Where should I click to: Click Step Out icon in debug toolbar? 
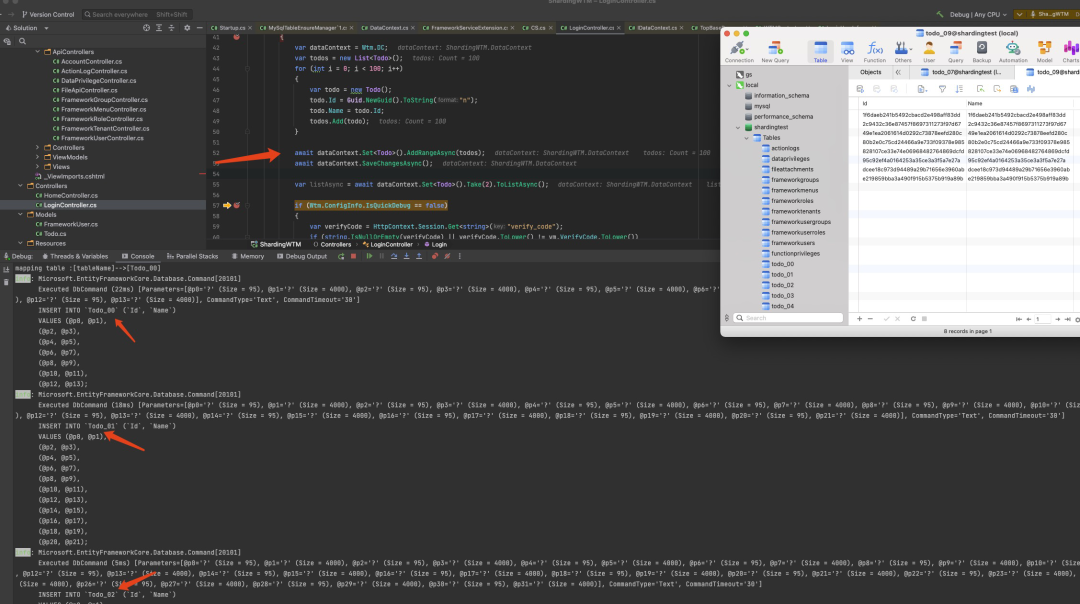419,256
